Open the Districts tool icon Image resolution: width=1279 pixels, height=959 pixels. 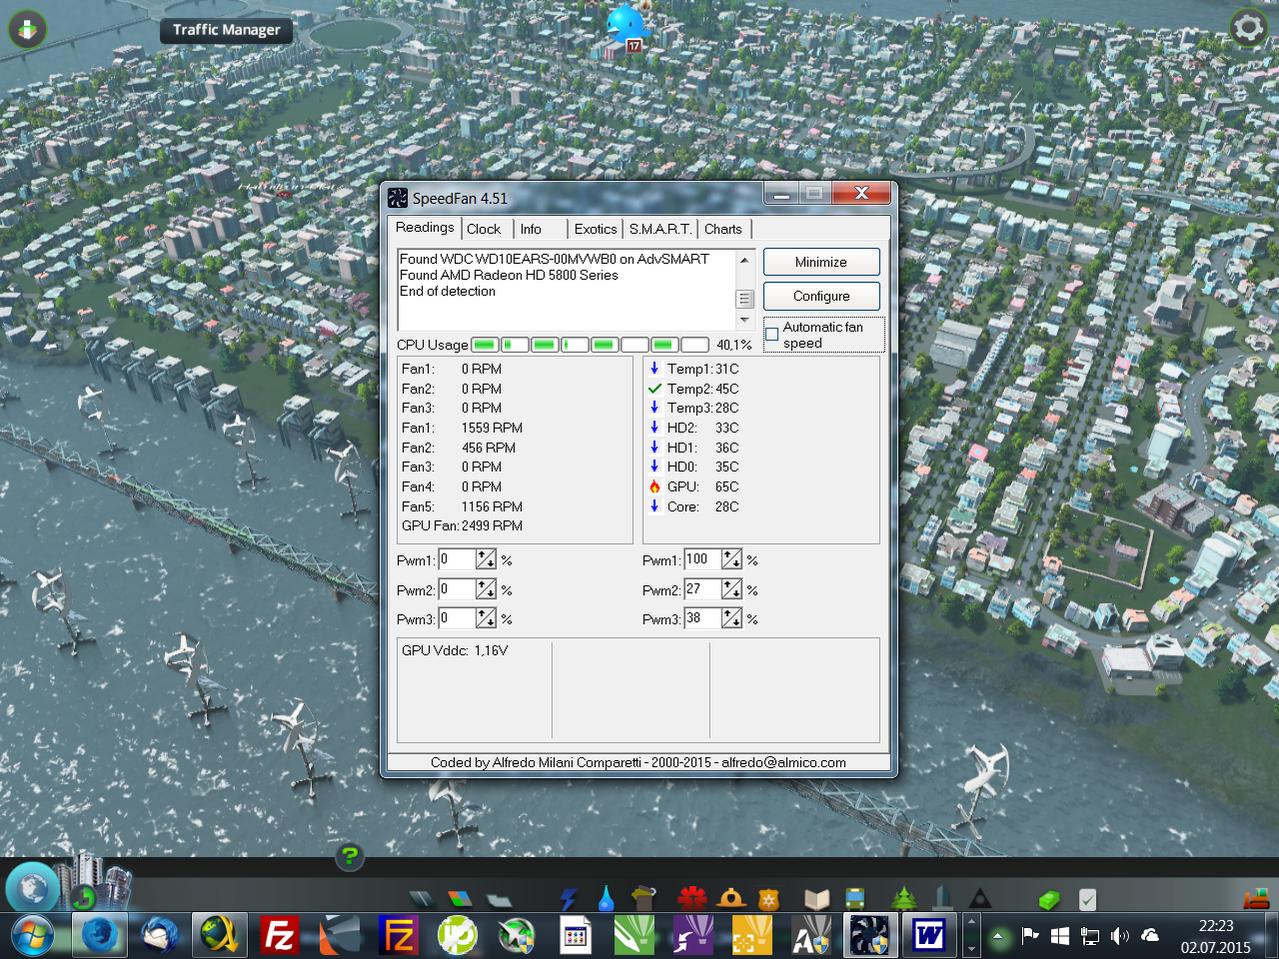(x=498, y=899)
